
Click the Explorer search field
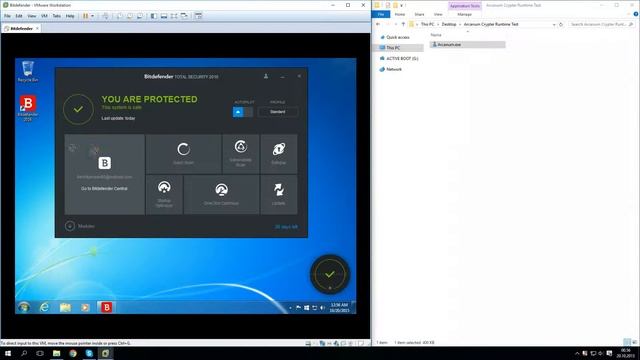pos(601,24)
